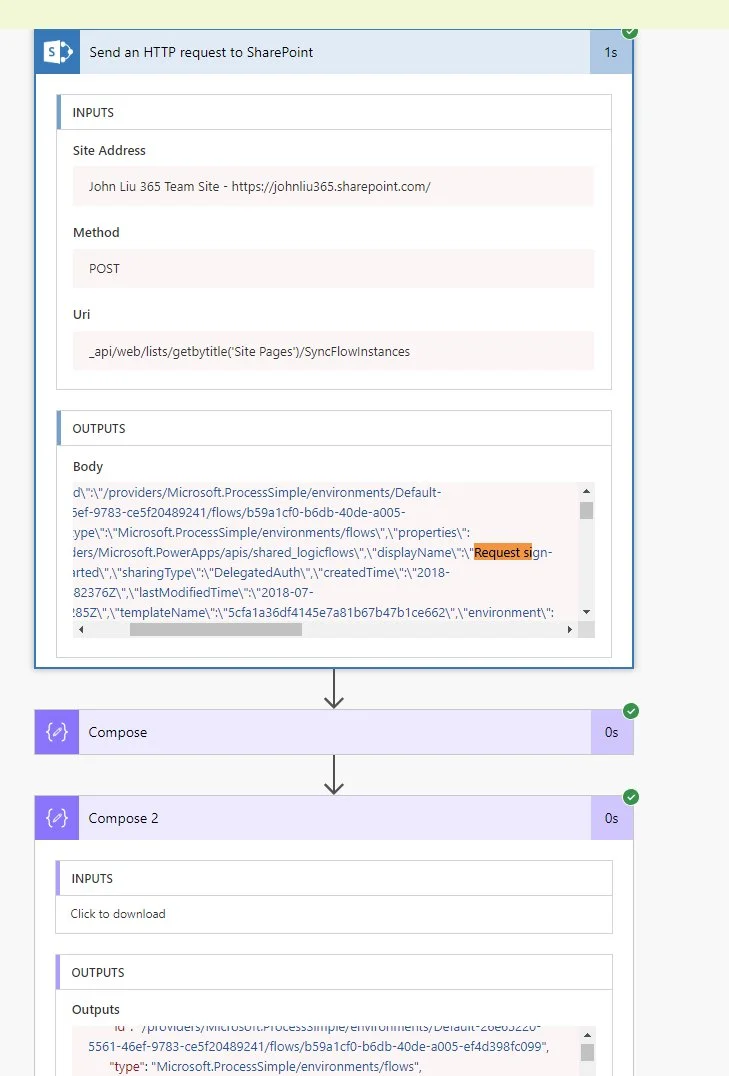Click the curly-brace icon of the Compose action
The image size is (729, 1076).
[57, 732]
